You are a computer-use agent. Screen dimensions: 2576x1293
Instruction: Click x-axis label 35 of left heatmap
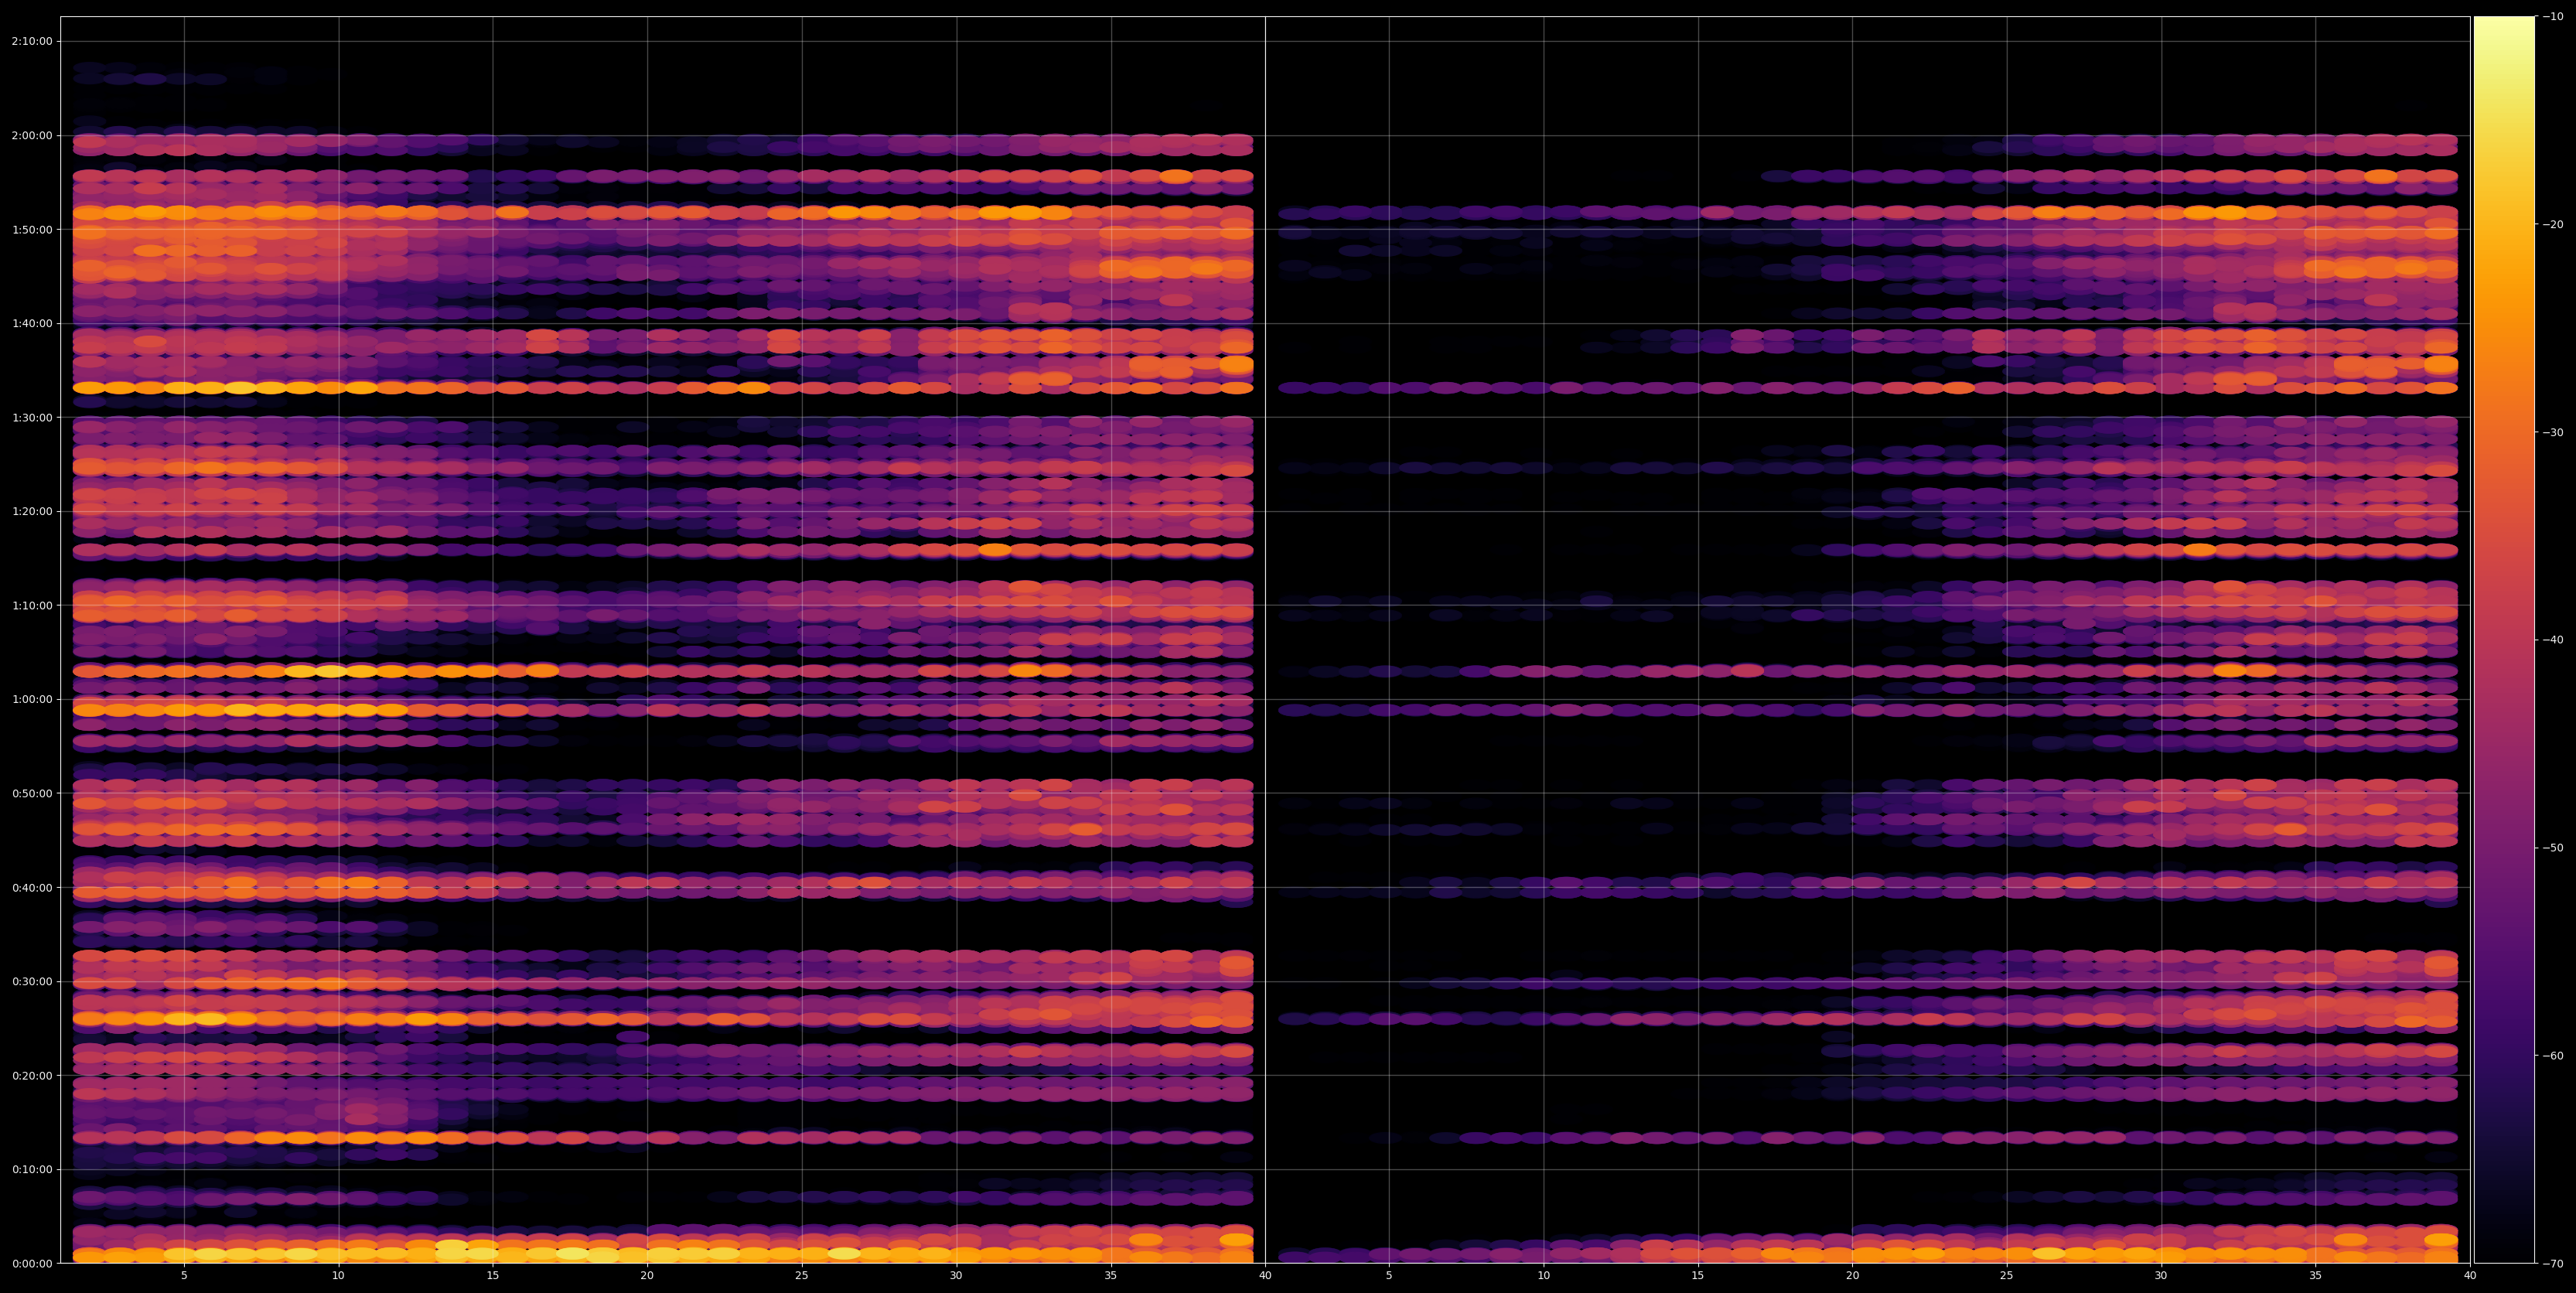pyautogui.click(x=1111, y=1276)
